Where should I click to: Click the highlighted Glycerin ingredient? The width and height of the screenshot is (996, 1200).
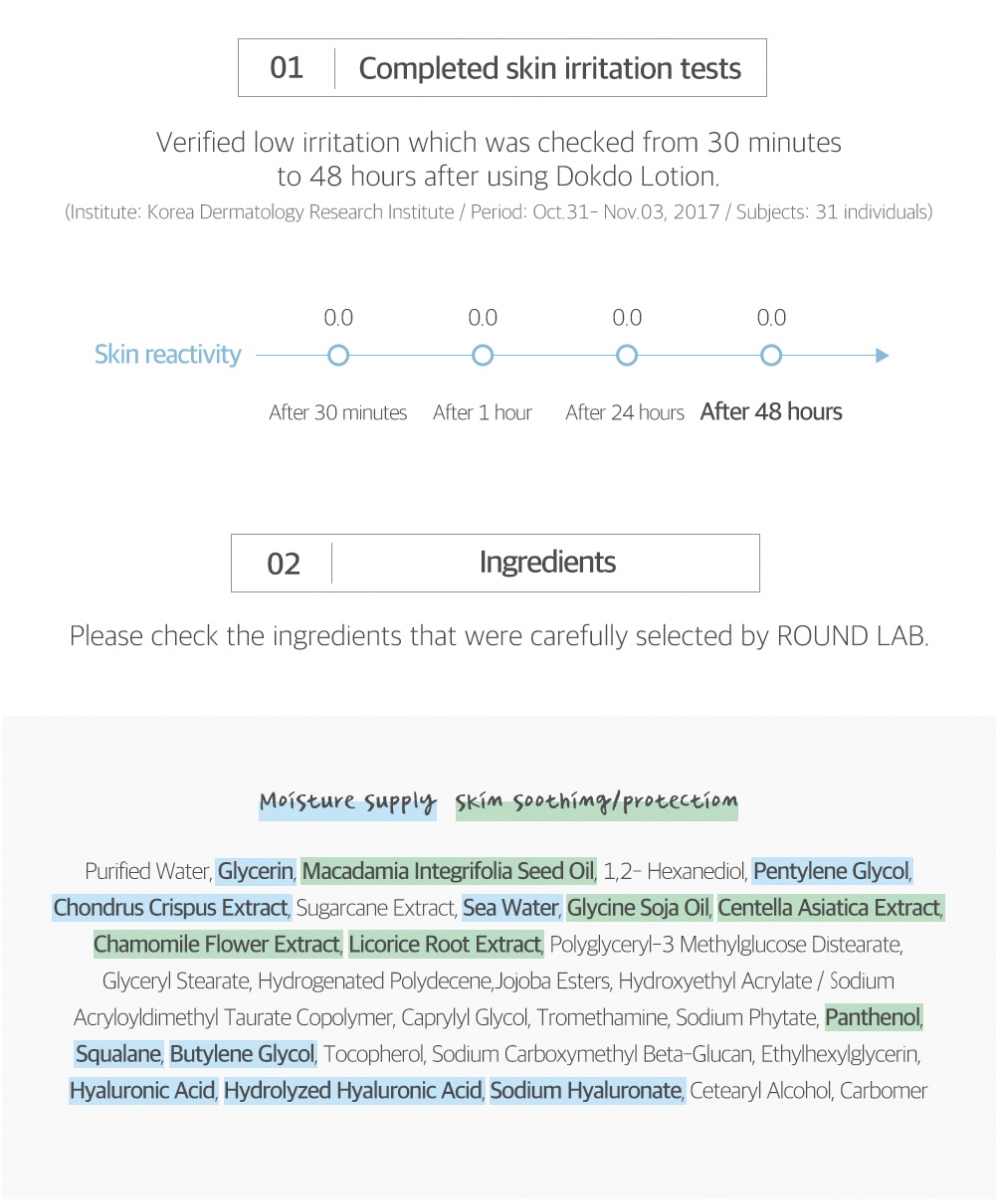[255, 871]
